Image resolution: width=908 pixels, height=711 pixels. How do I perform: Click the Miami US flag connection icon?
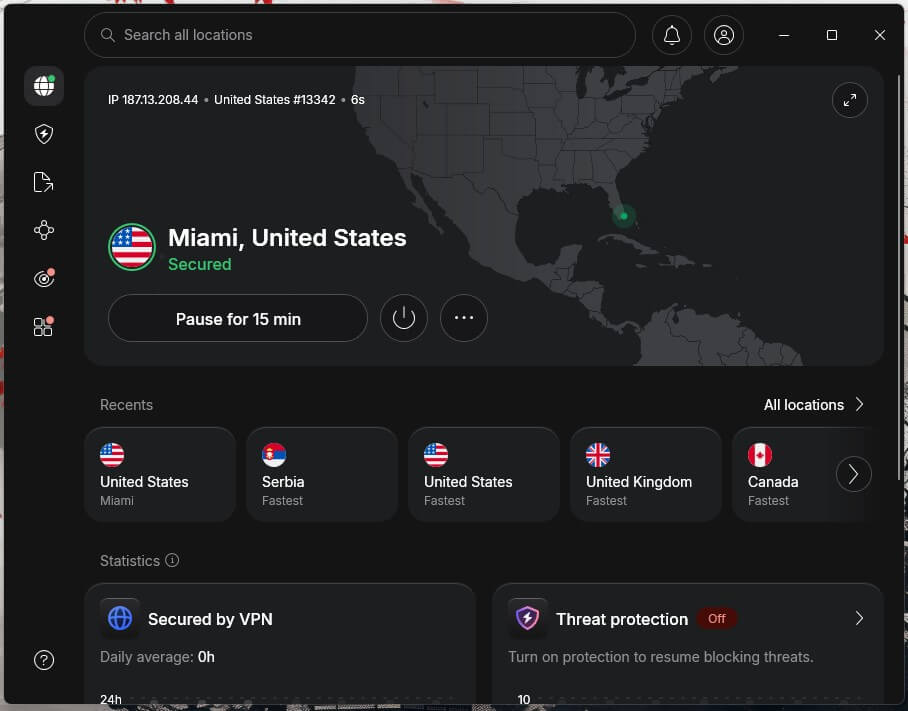pyautogui.click(x=132, y=247)
